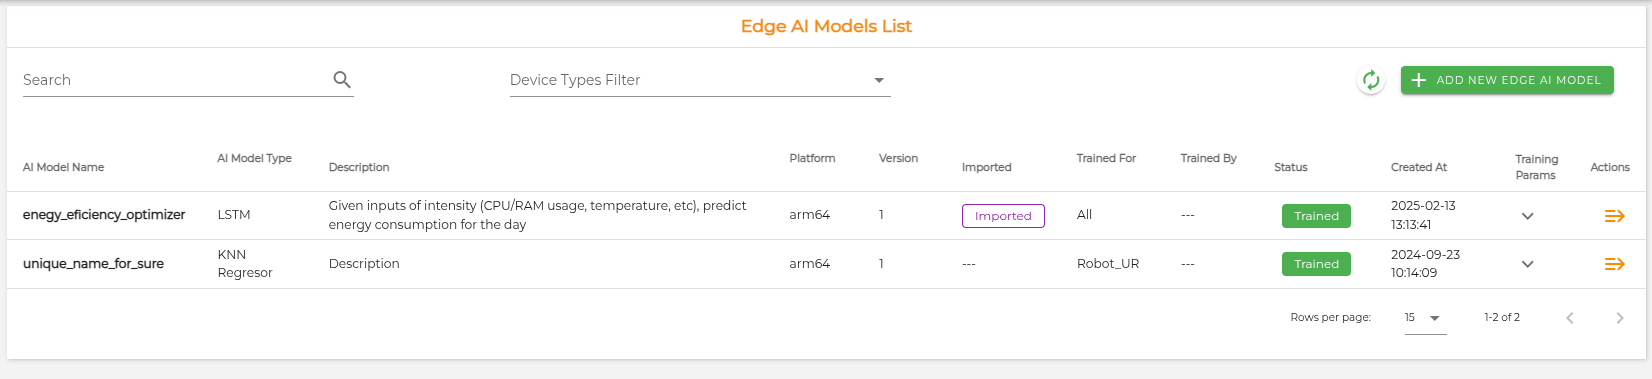Open Device Types Filter dropdown

tap(700, 80)
